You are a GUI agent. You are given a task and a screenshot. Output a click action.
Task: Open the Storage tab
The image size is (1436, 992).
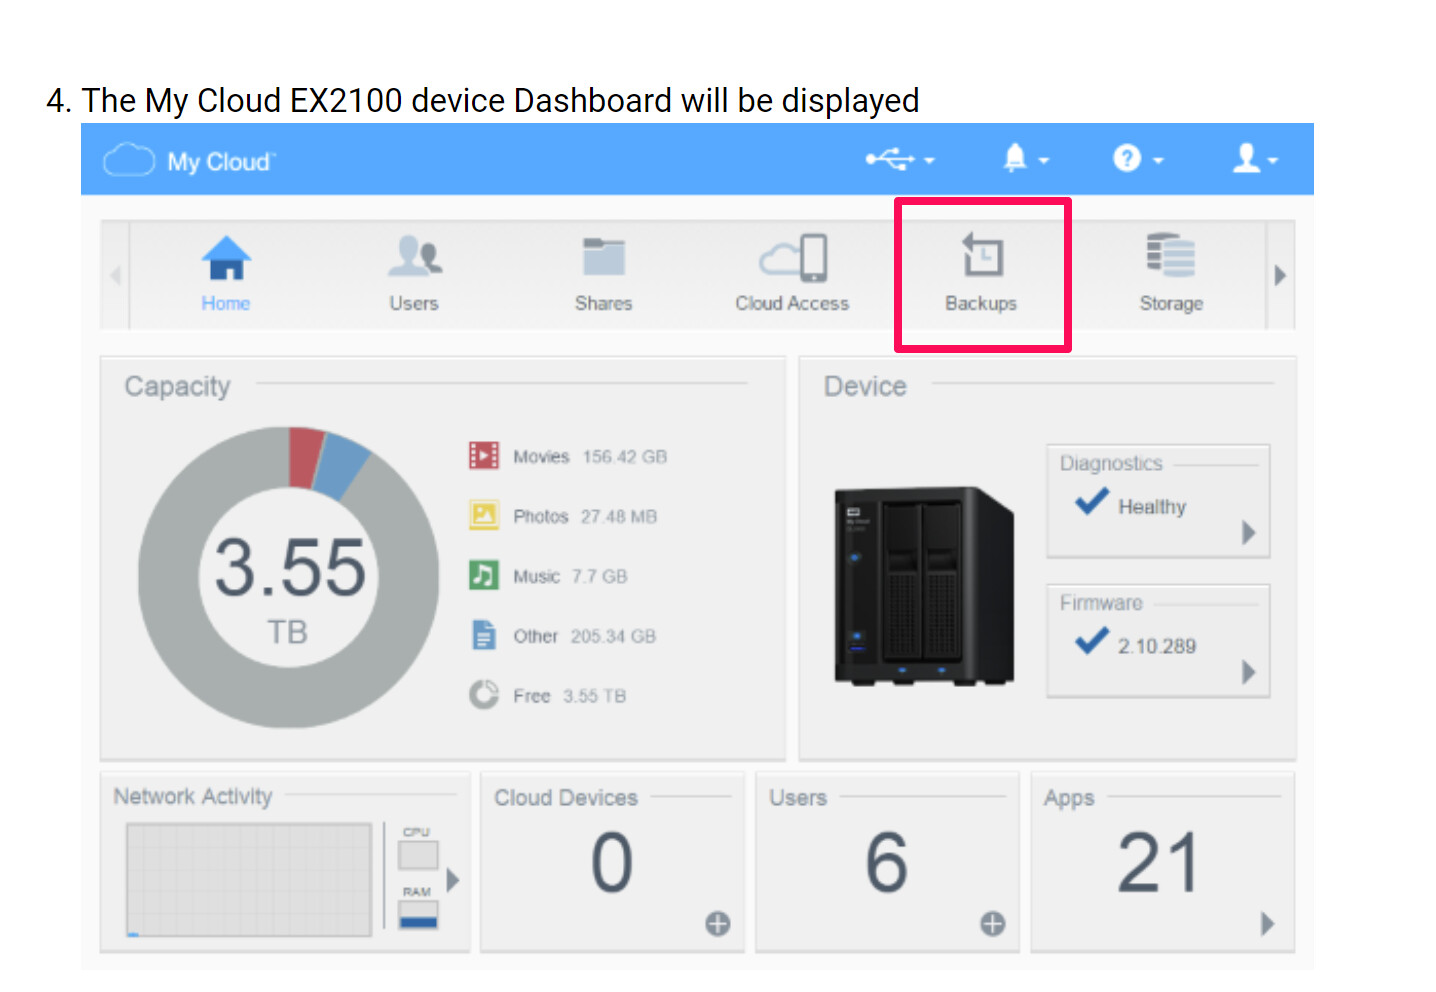tap(1171, 273)
